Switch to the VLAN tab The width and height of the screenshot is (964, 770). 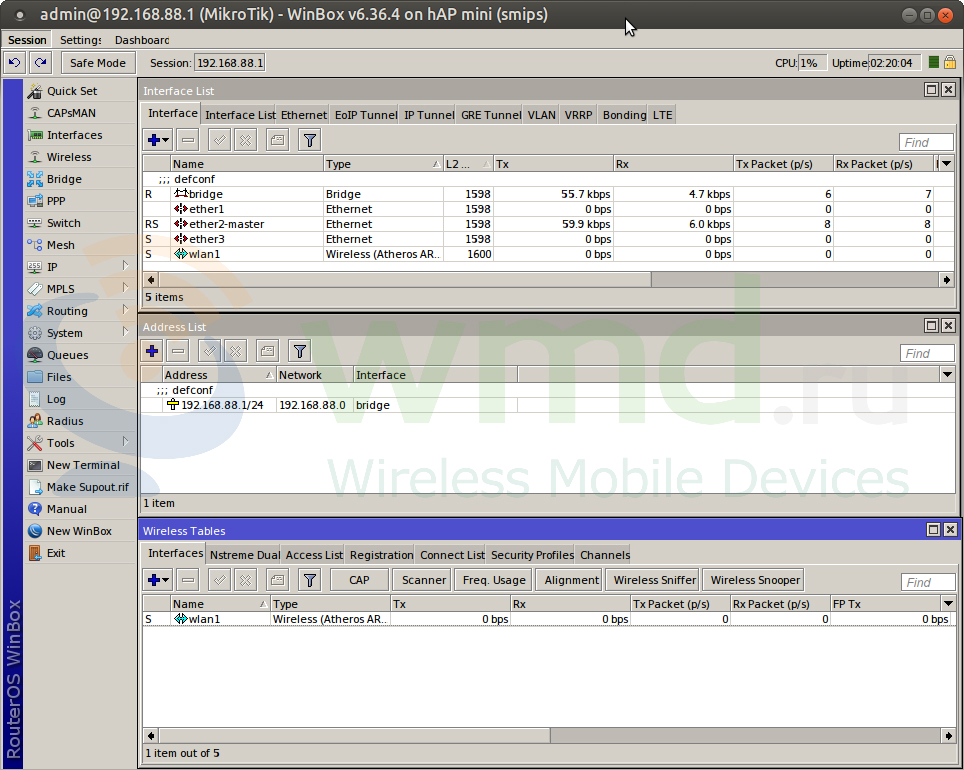pos(542,115)
